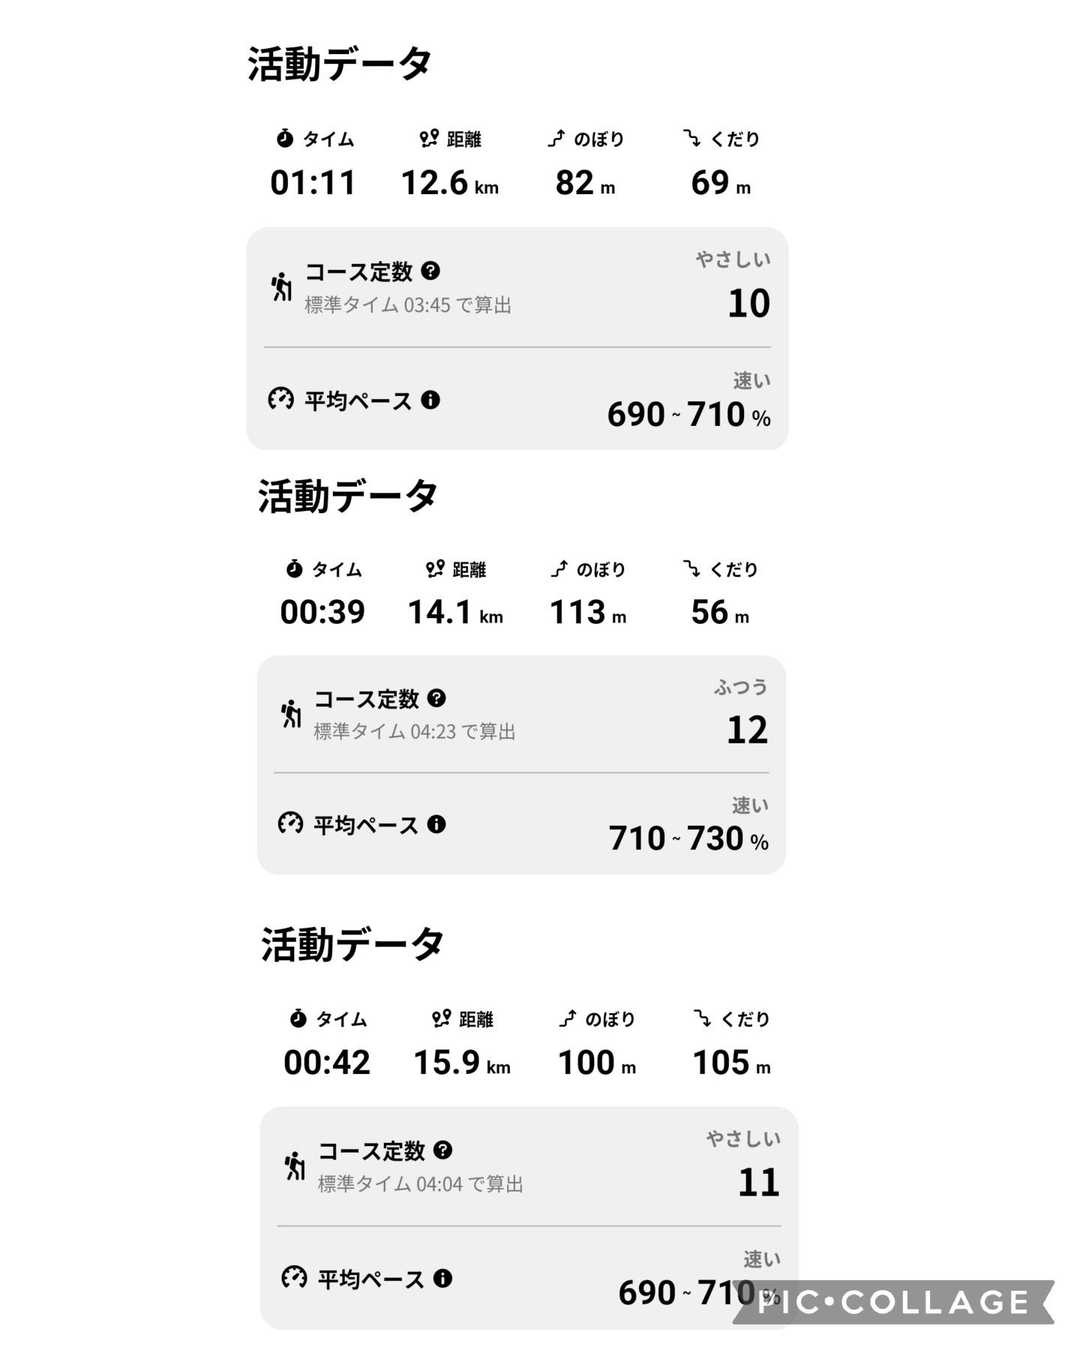Tap the distance pin icon above 14.1 km
The image size is (1080, 1350).
pos(435,569)
